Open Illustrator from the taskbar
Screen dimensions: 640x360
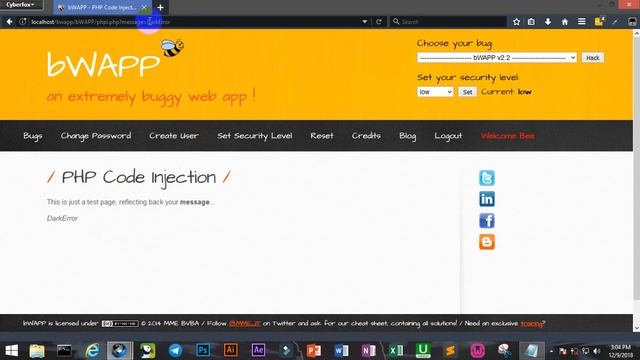click(231, 350)
